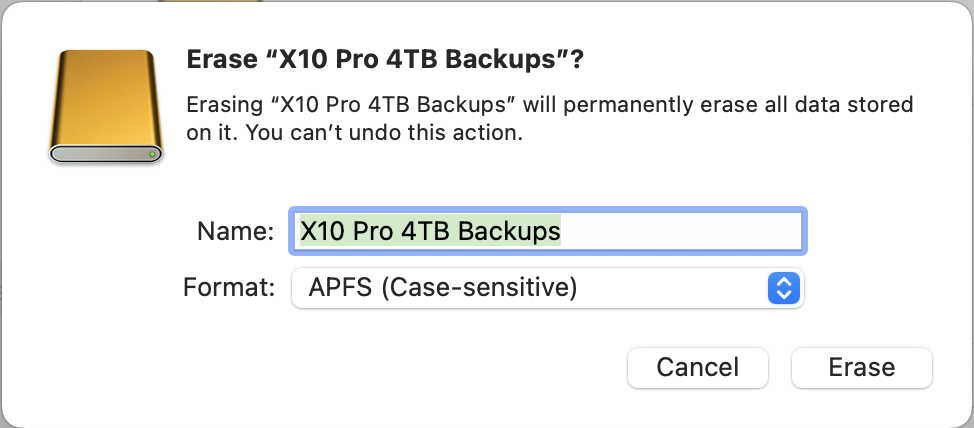This screenshot has height=428, width=974.
Task: Click the Name: label
Action: 235,232
